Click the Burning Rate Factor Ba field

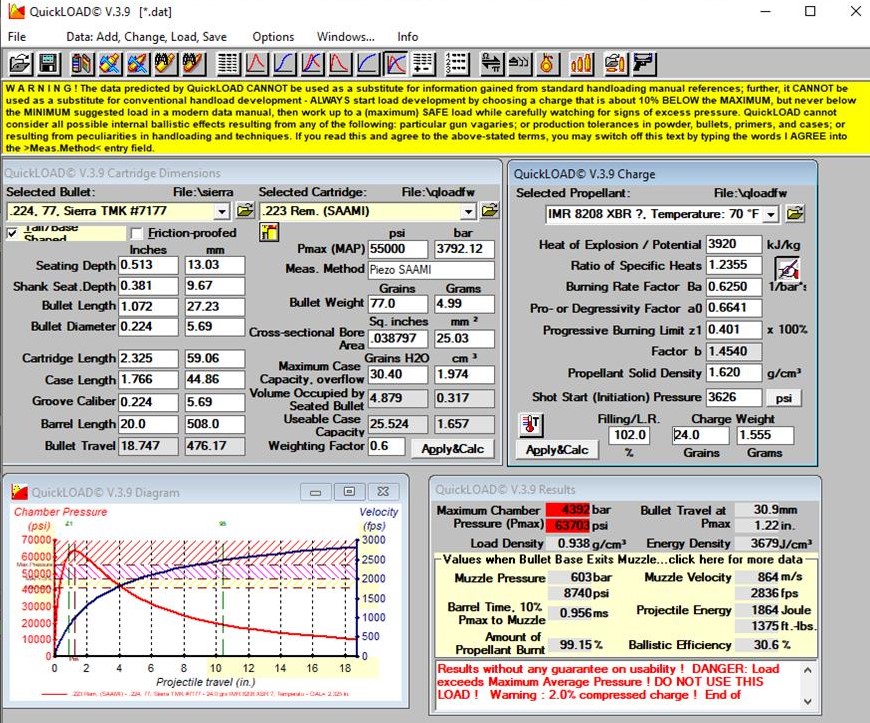pyautogui.click(x=734, y=286)
